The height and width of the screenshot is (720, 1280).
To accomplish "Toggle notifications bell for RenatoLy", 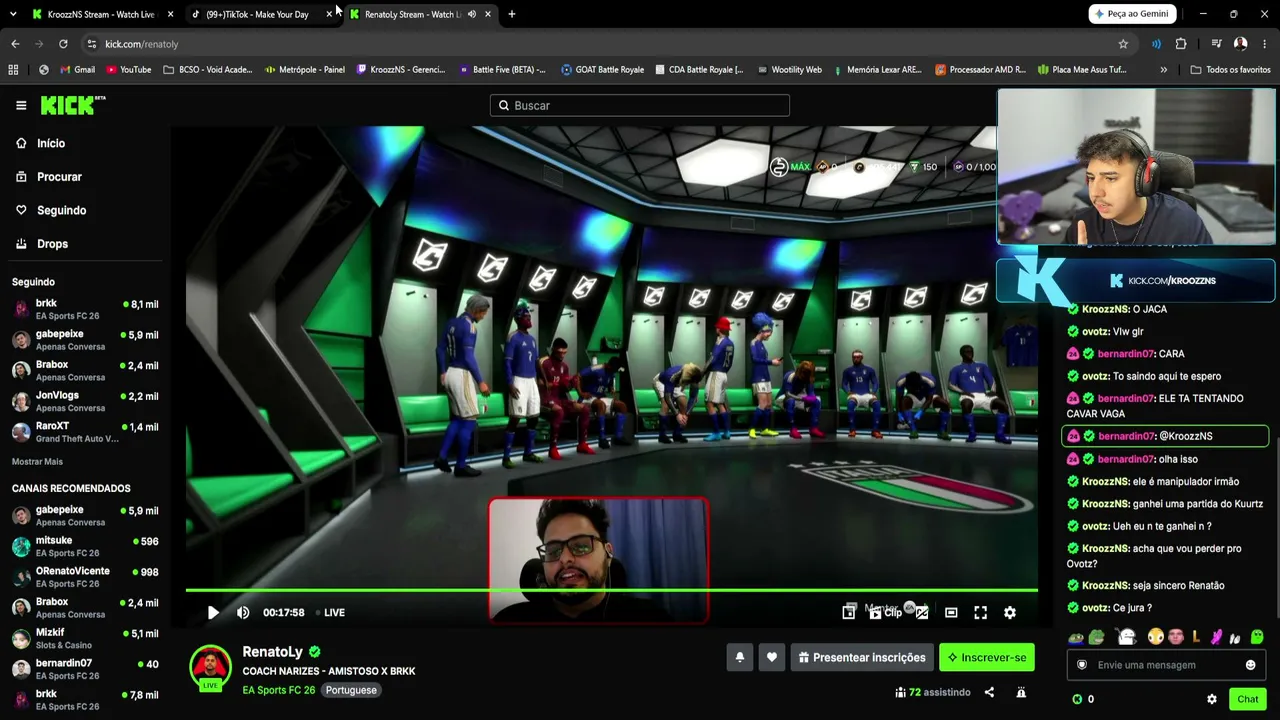I will [x=740, y=657].
